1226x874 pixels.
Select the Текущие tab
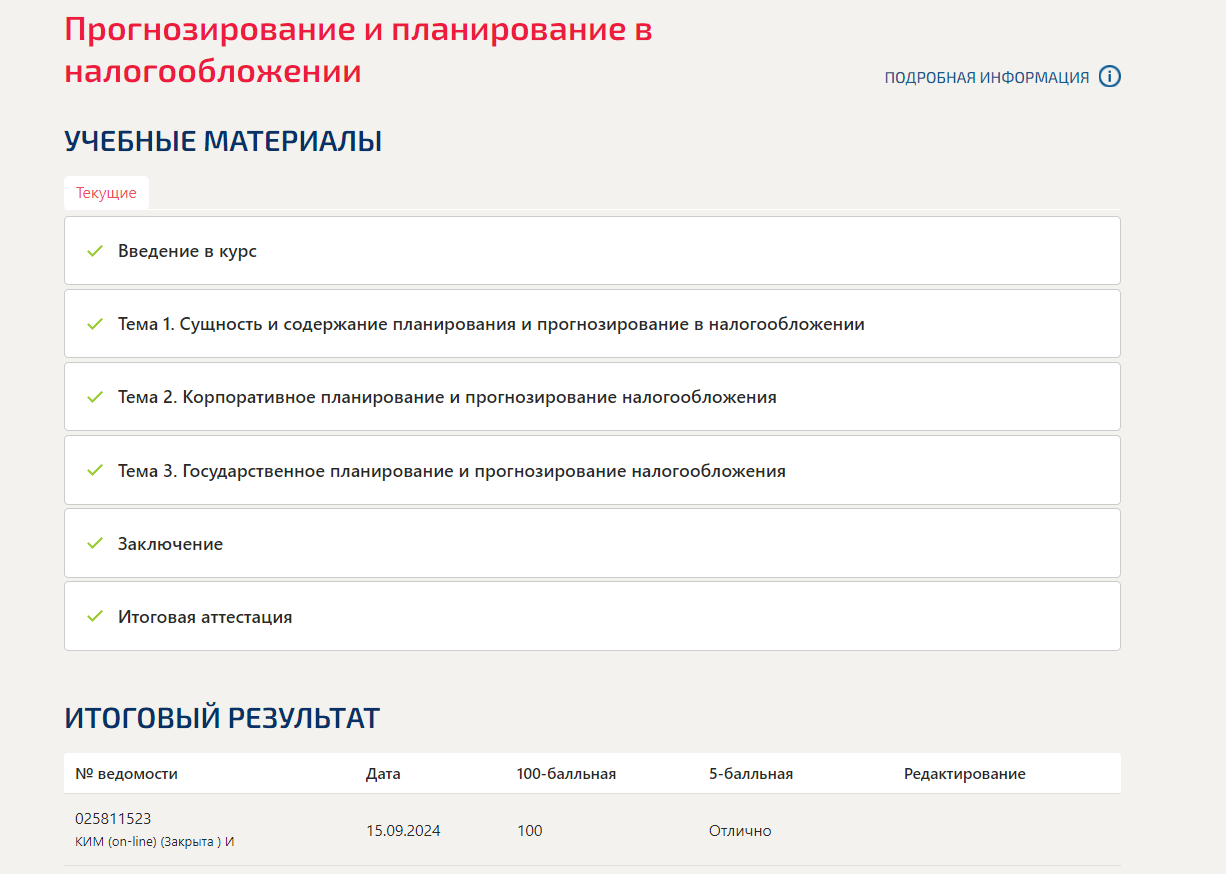point(106,193)
